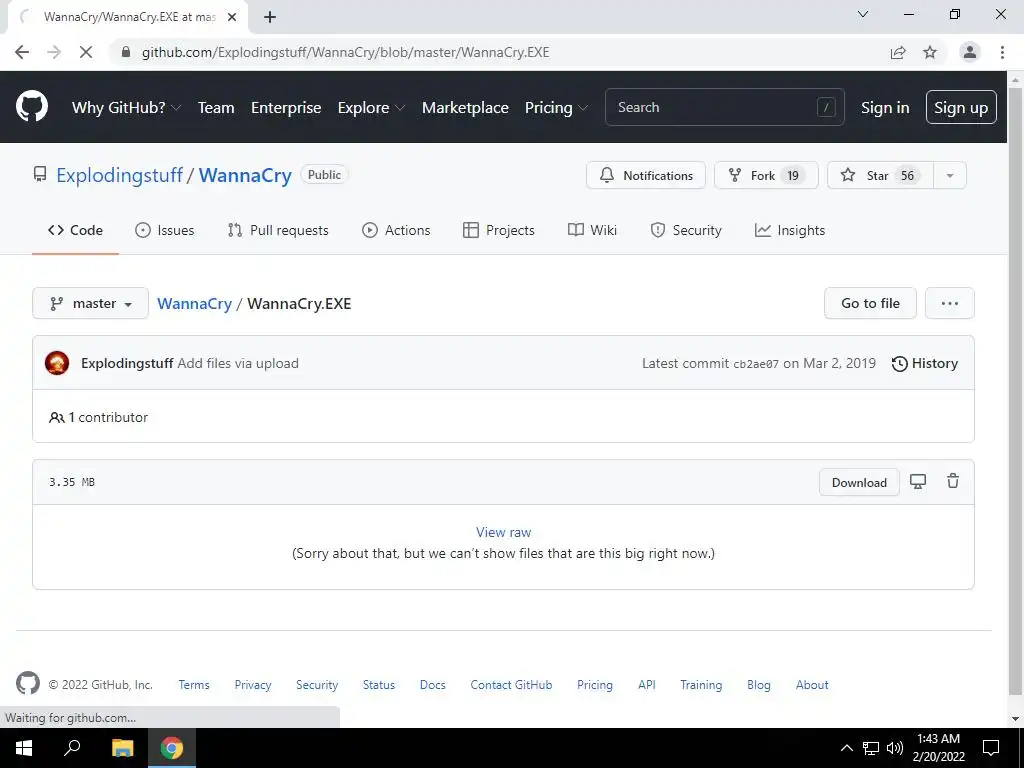The width and height of the screenshot is (1024, 768).
Task: Switch to the Issues tab
Action: [x=165, y=230]
